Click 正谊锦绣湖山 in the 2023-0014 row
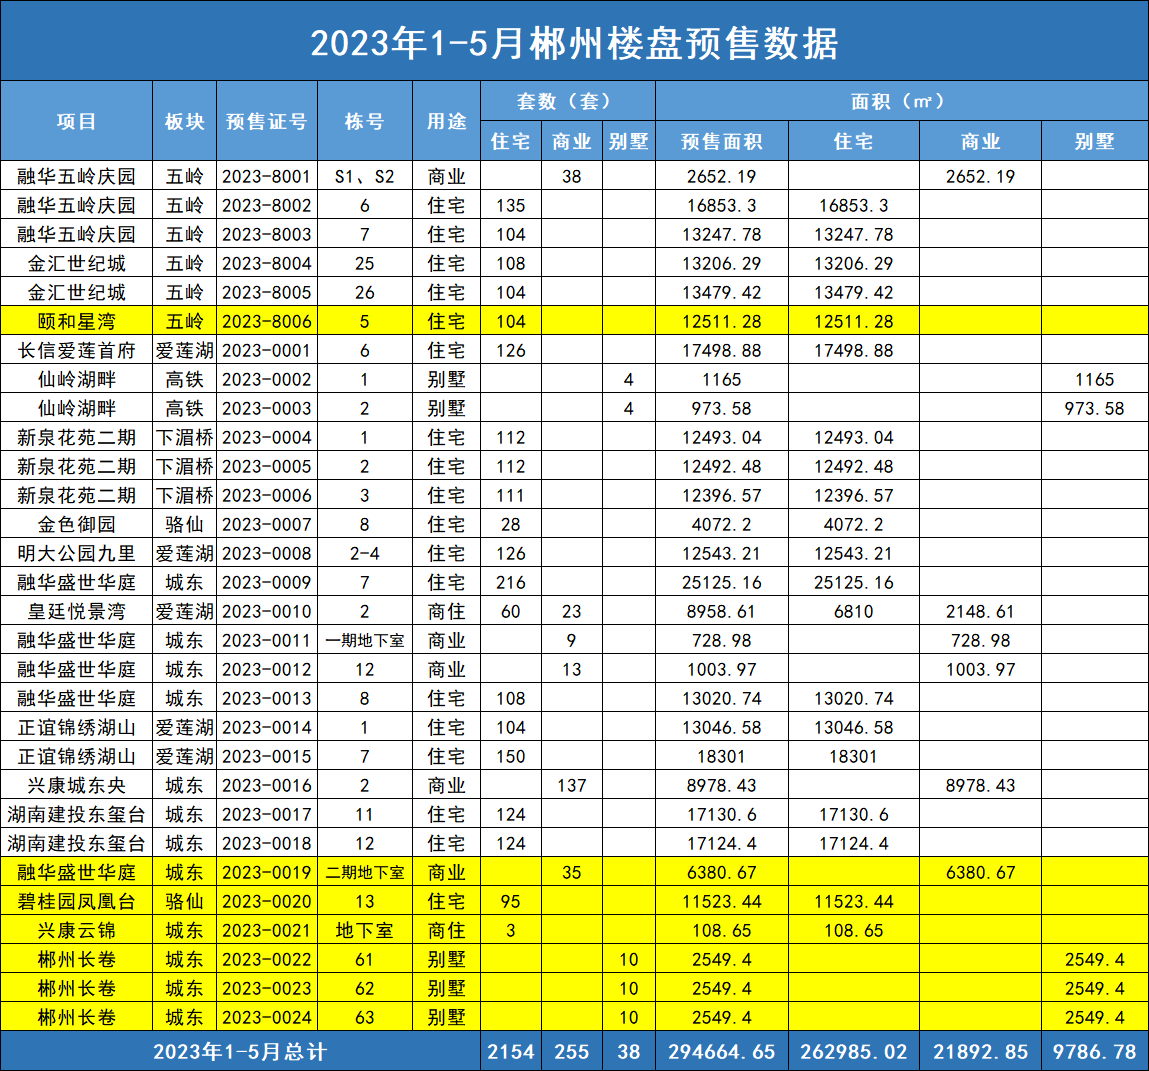The width and height of the screenshot is (1149, 1071). pyautogui.click(x=76, y=728)
